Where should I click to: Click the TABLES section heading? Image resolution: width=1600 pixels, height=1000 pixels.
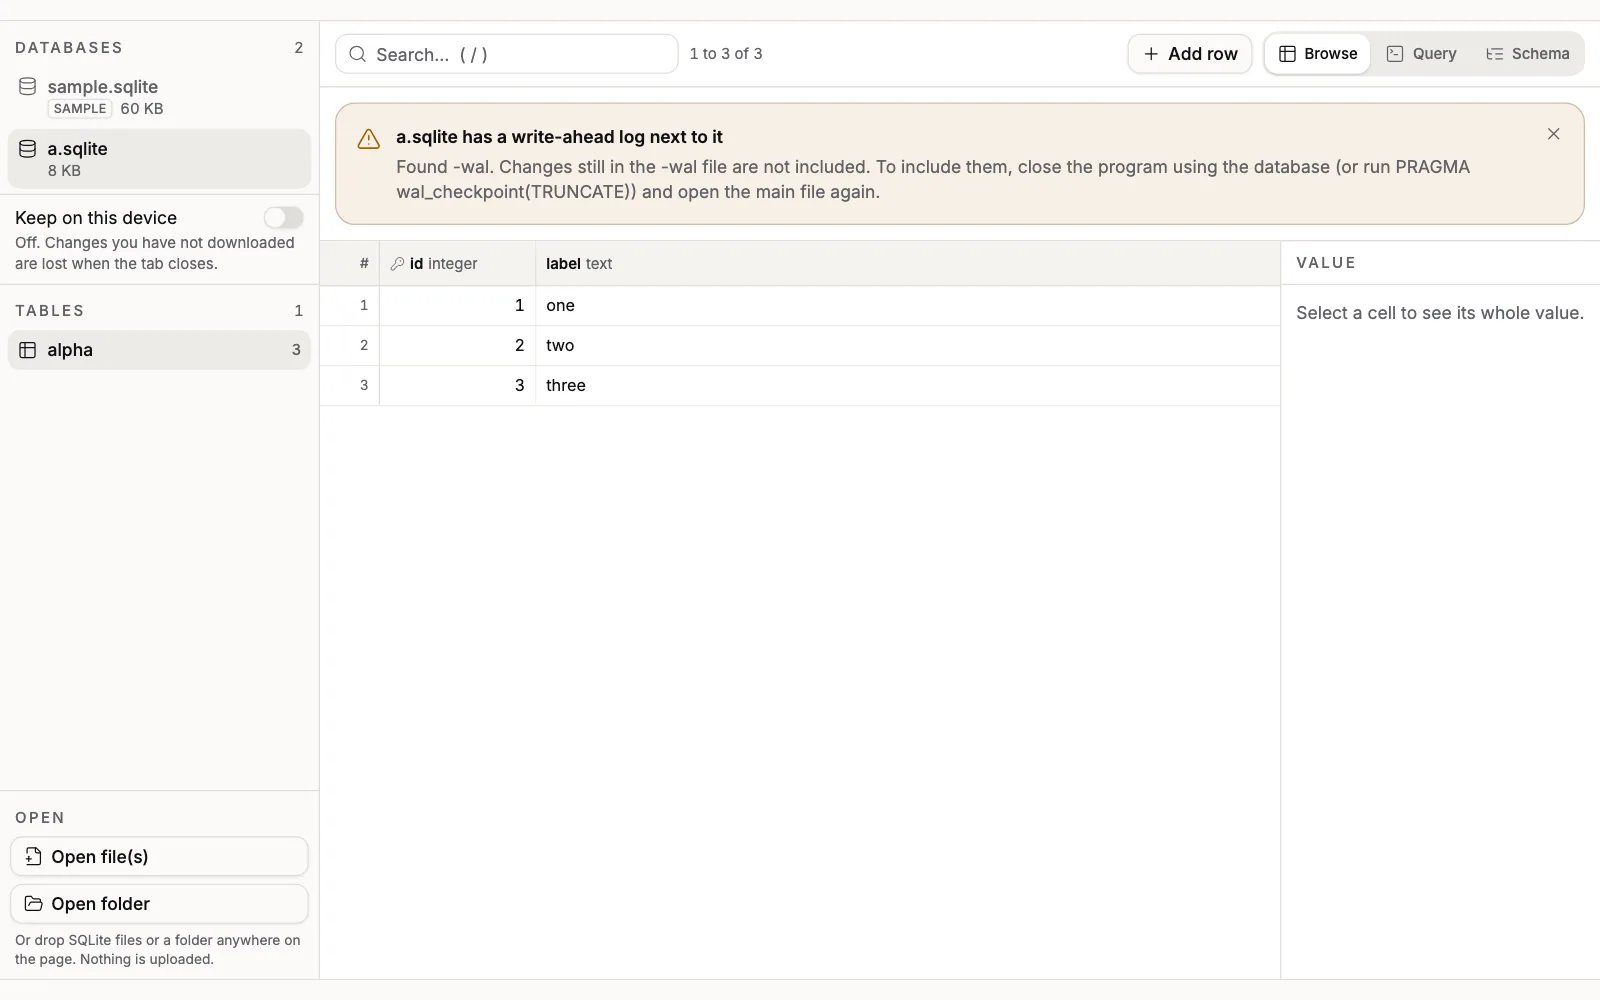pyautogui.click(x=50, y=311)
